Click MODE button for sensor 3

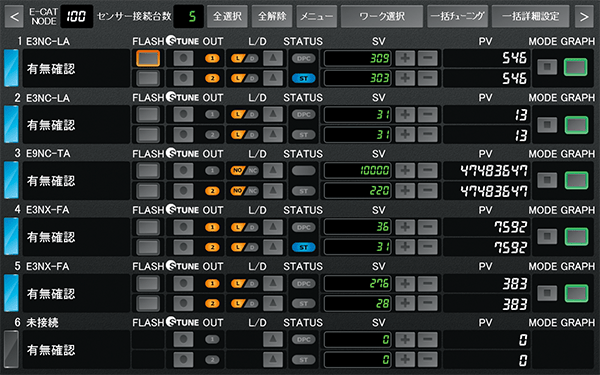[547, 180]
